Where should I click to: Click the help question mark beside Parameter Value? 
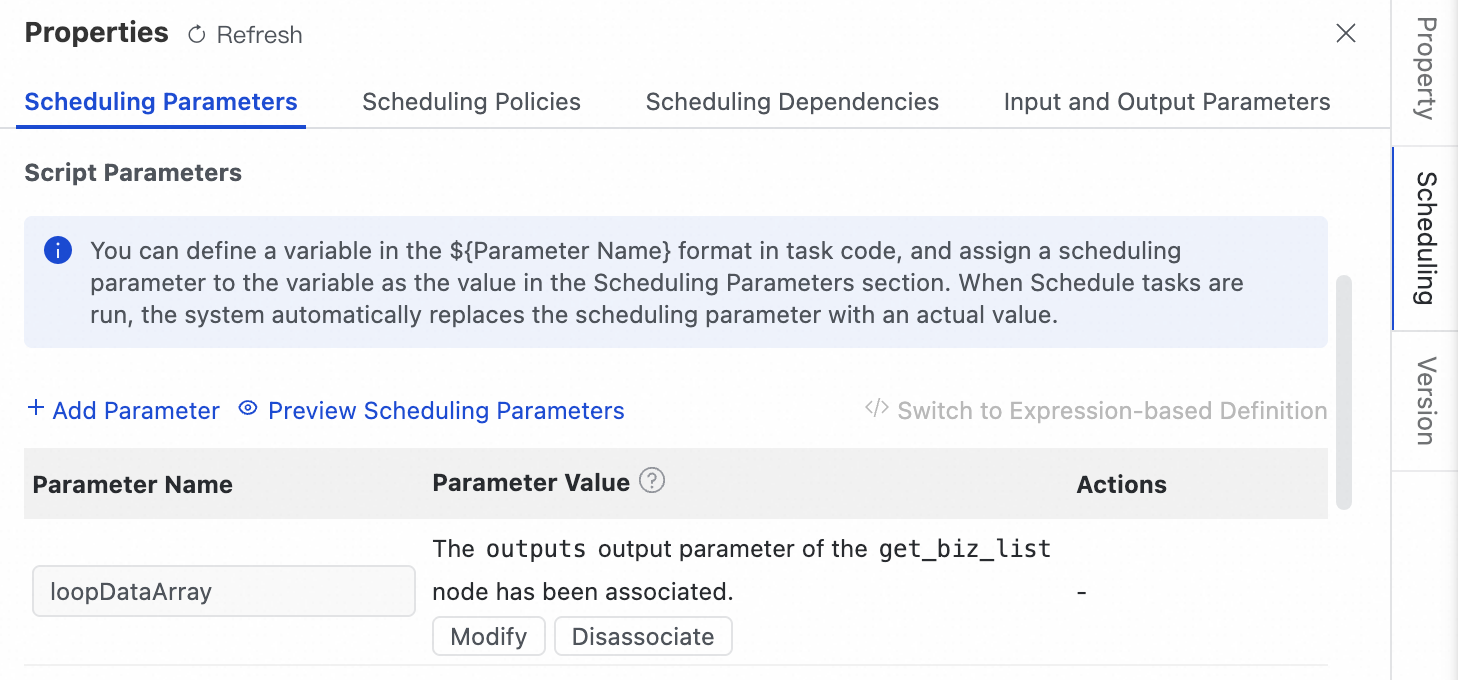click(x=652, y=481)
